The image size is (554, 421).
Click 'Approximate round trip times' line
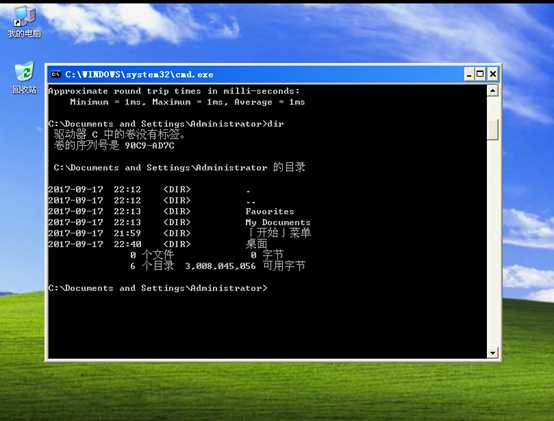(174, 91)
